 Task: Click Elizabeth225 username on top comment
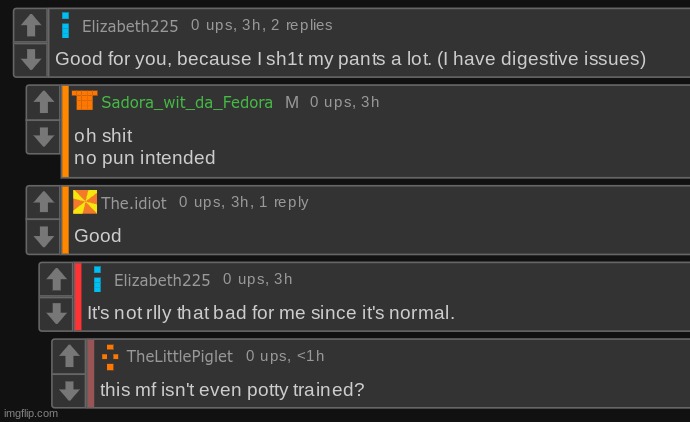(x=130, y=26)
